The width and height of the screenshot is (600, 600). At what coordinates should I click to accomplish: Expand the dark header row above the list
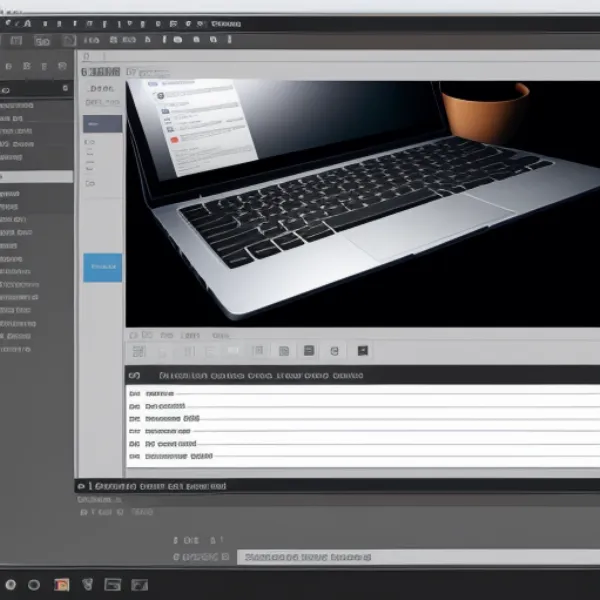(x=136, y=375)
